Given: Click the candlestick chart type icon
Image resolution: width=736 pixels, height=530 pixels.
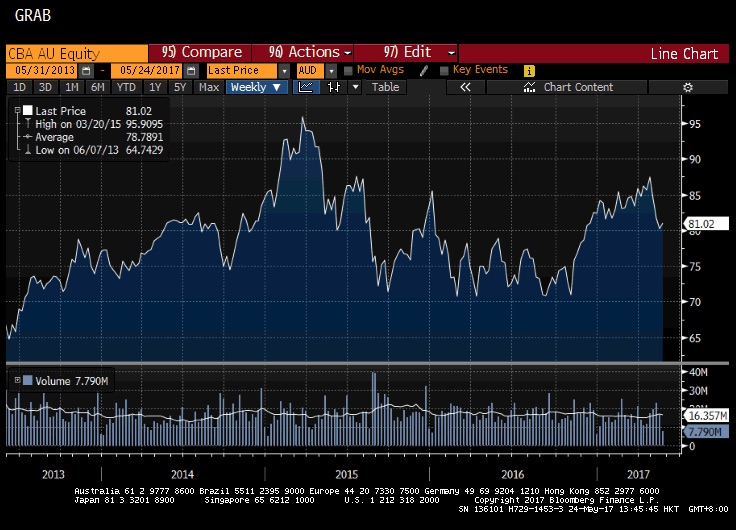Looking at the screenshot, I should coord(334,87).
